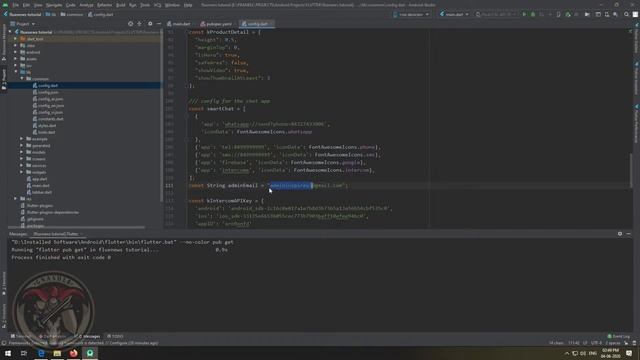Select app.dart in the project tree

[40, 179]
